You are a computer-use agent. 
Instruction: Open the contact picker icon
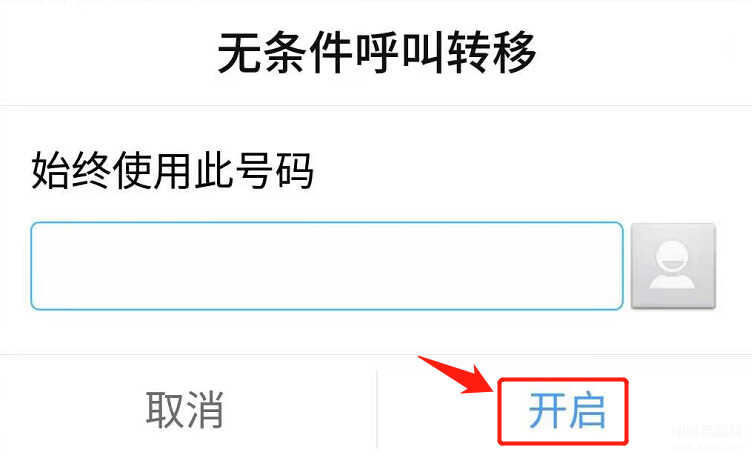click(x=673, y=266)
